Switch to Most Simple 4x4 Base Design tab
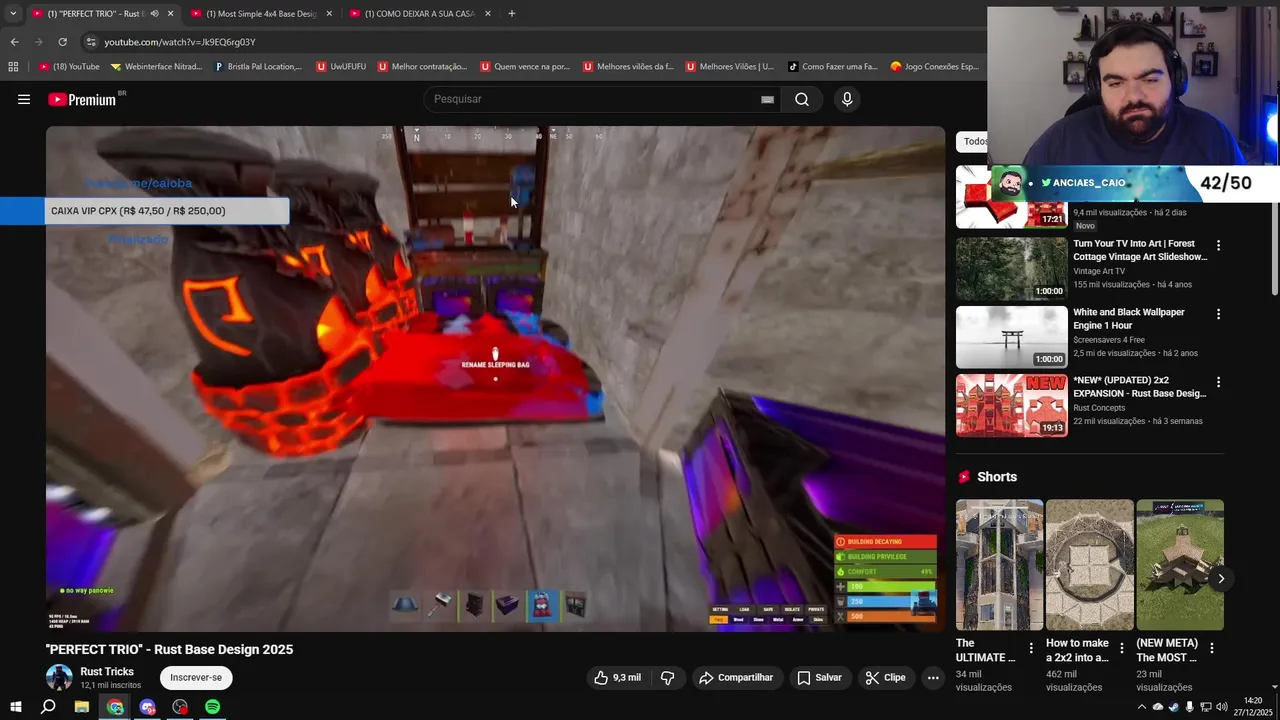Viewport: 1280px width, 720px height. pyautogui.click(x=260, y=14)
